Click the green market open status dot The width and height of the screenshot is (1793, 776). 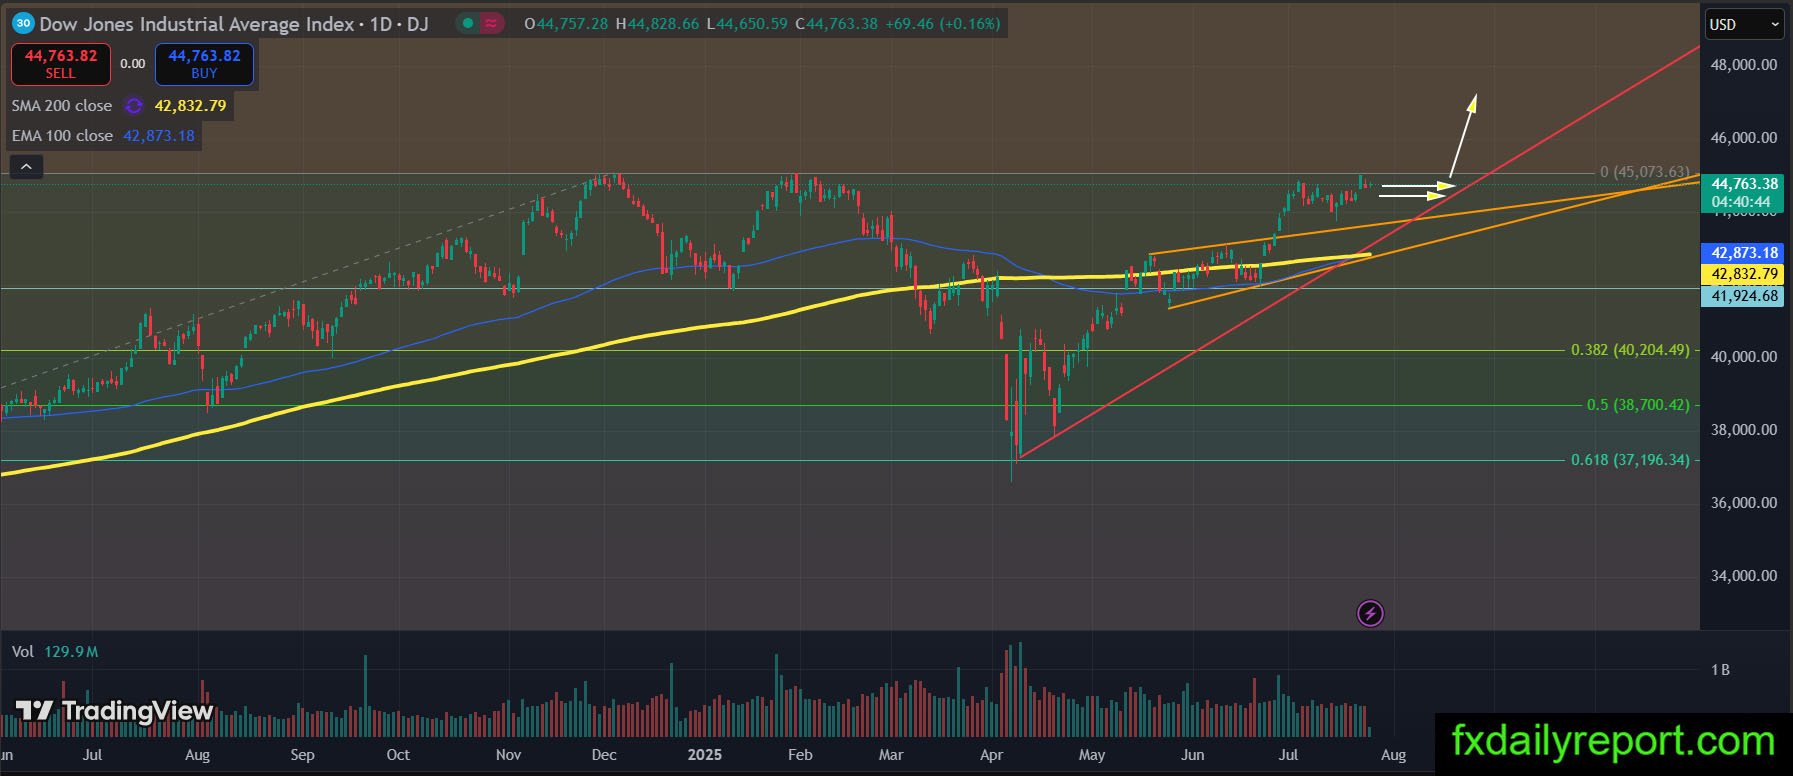tap(468, 23)
